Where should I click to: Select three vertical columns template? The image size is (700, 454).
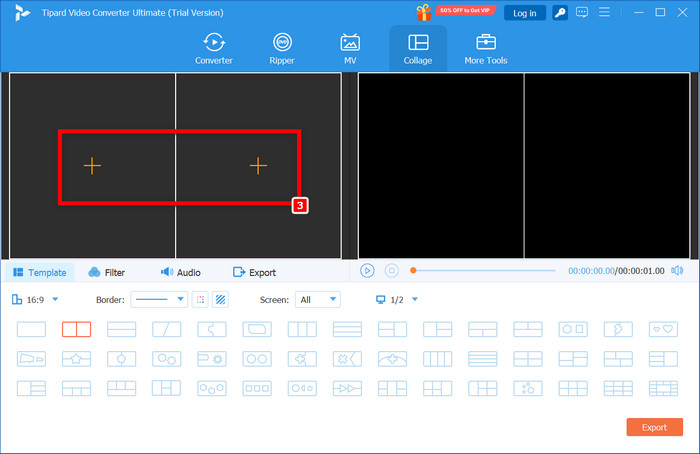pyautogui.click(x=302, y=329)
